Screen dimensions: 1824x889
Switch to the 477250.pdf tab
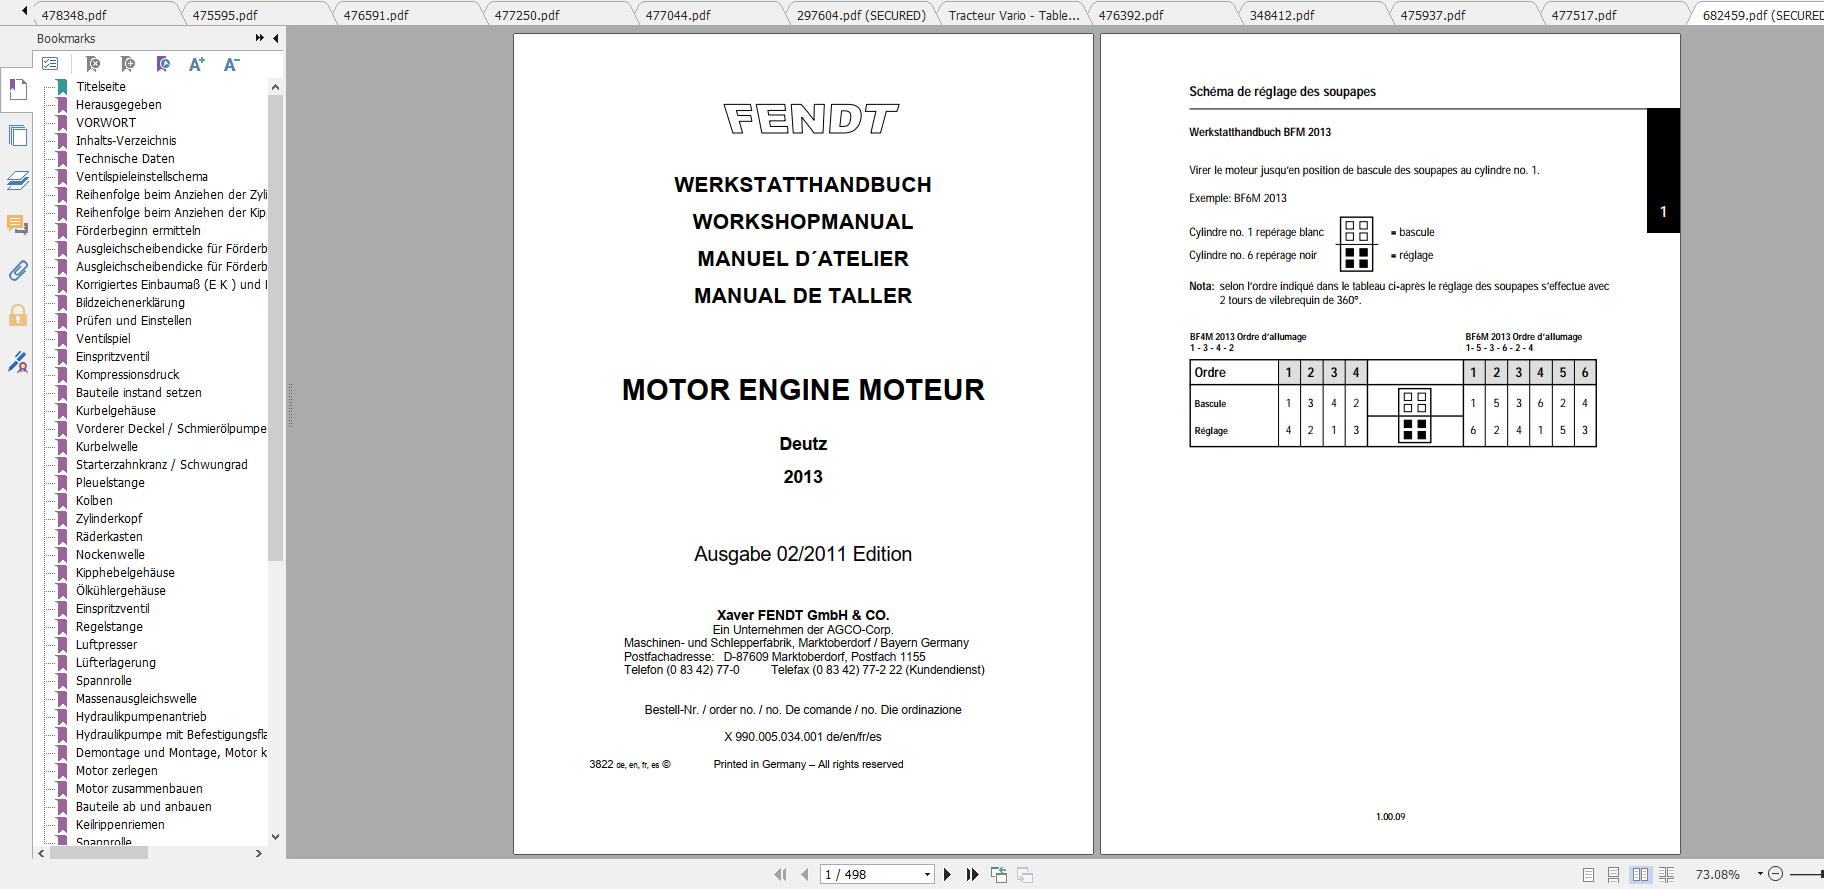527,15
